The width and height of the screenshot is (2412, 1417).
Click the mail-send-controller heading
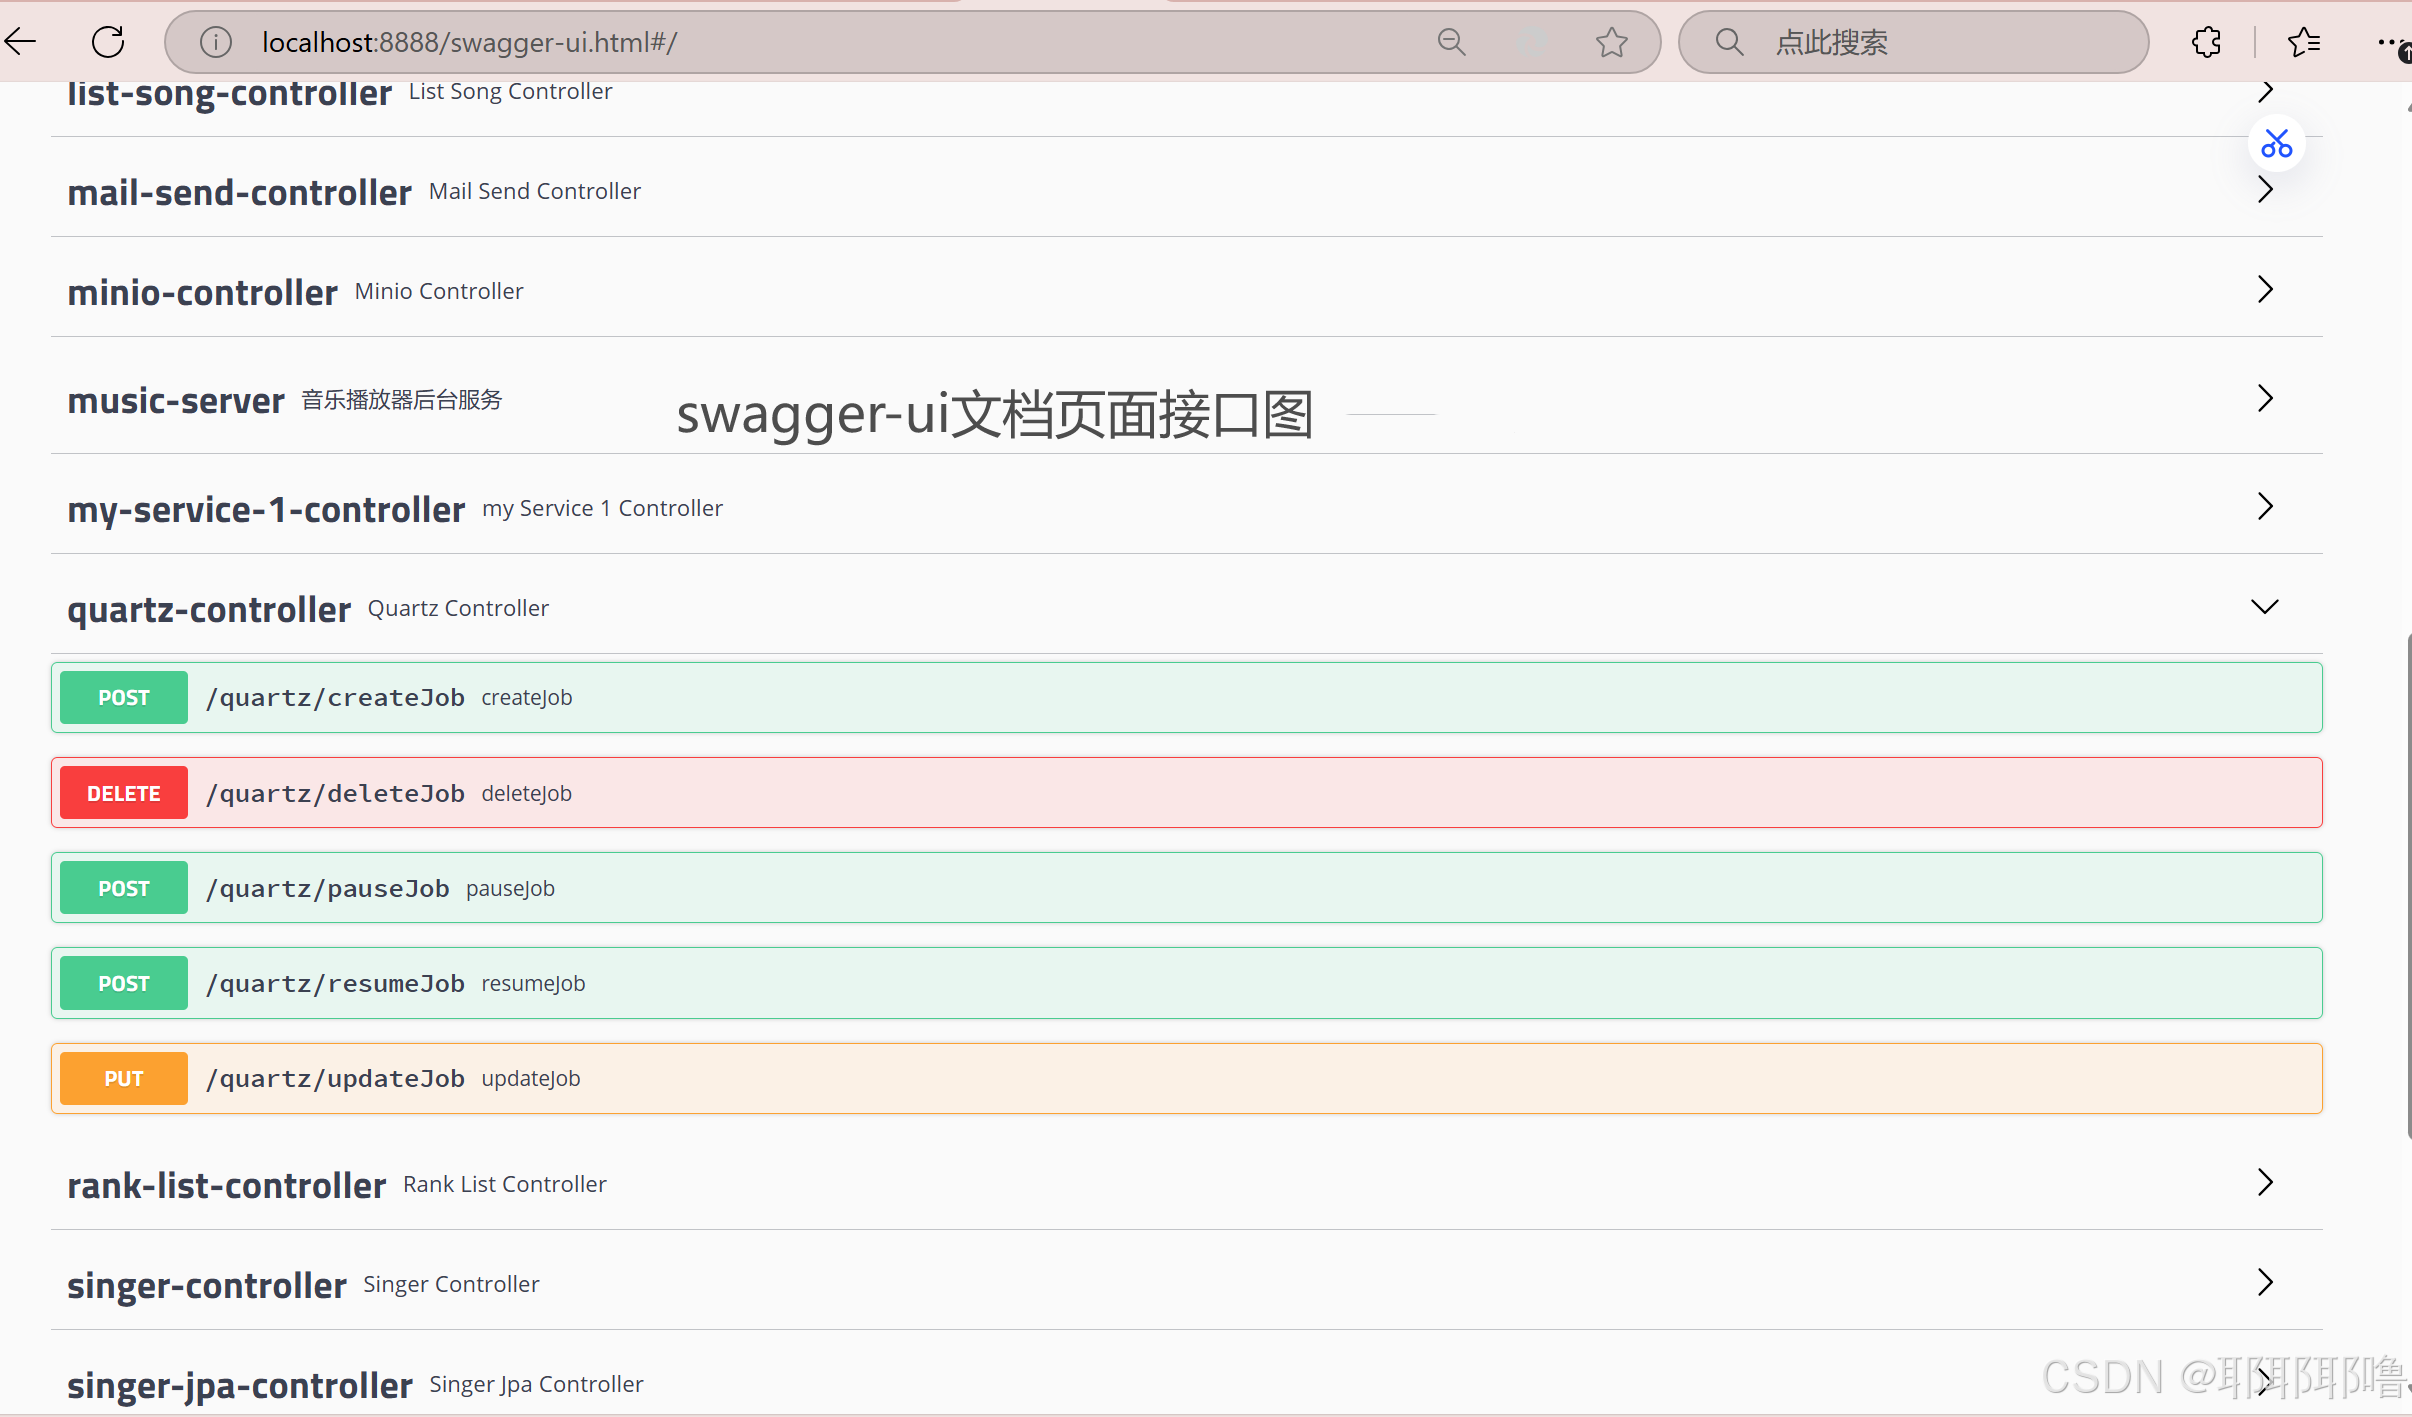239,192
